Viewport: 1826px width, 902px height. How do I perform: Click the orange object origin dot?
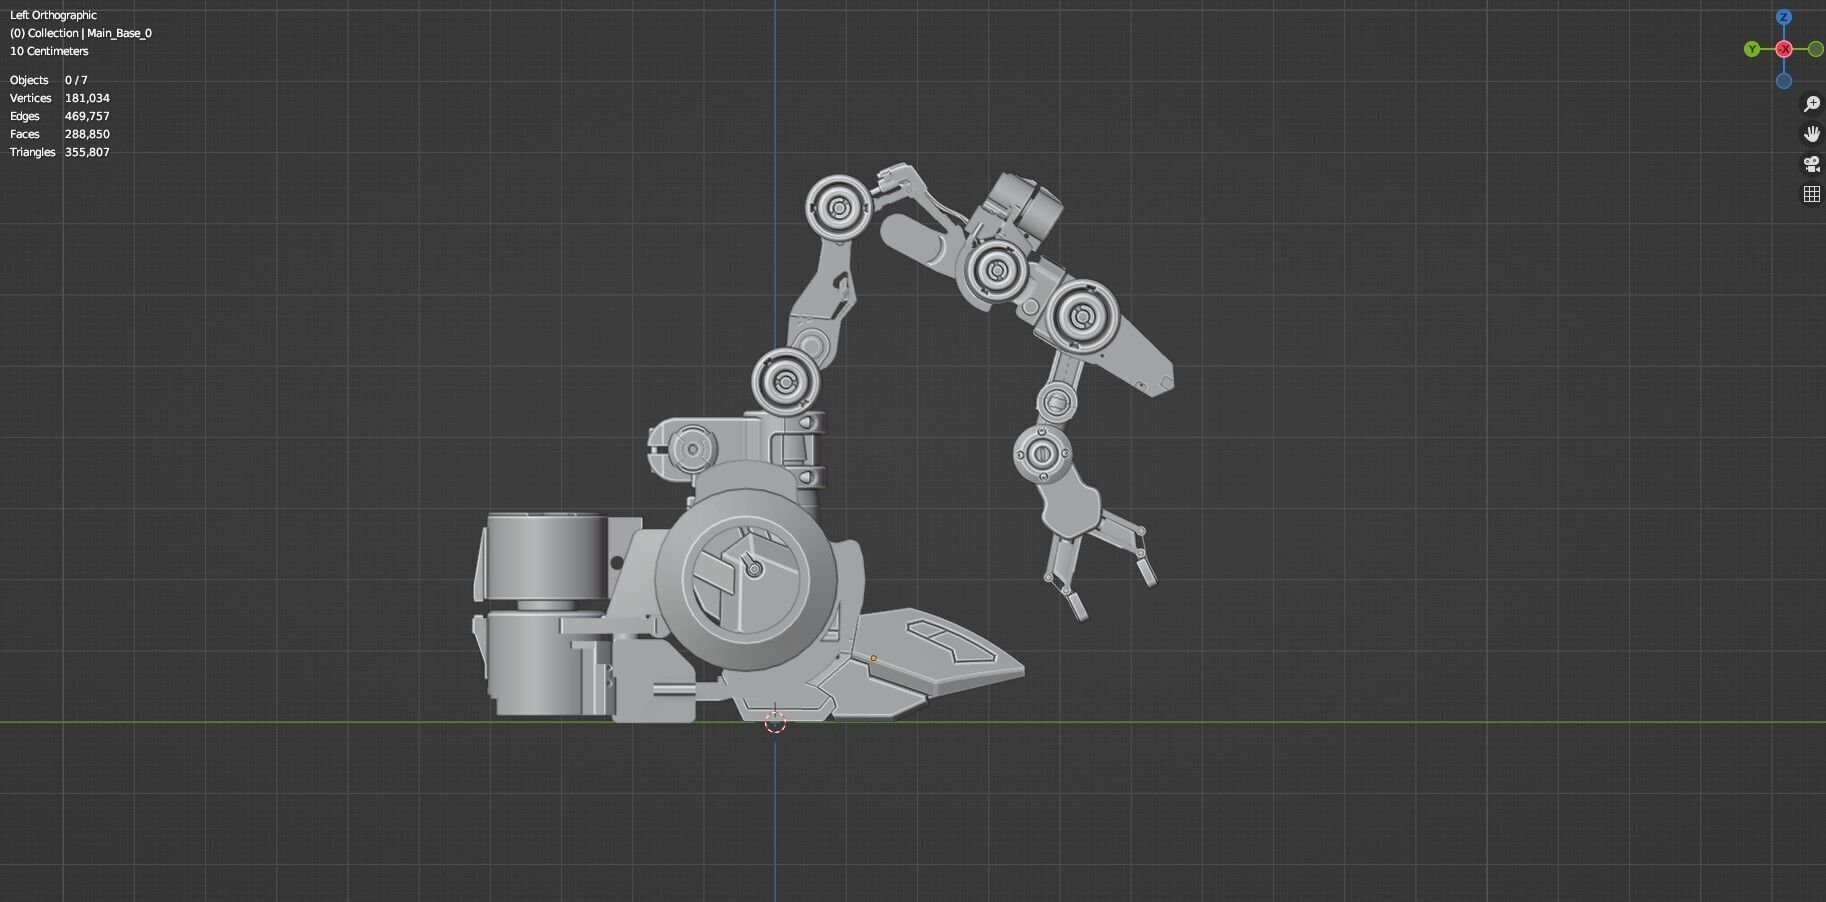pyautogui.click(x=873, y=658)
